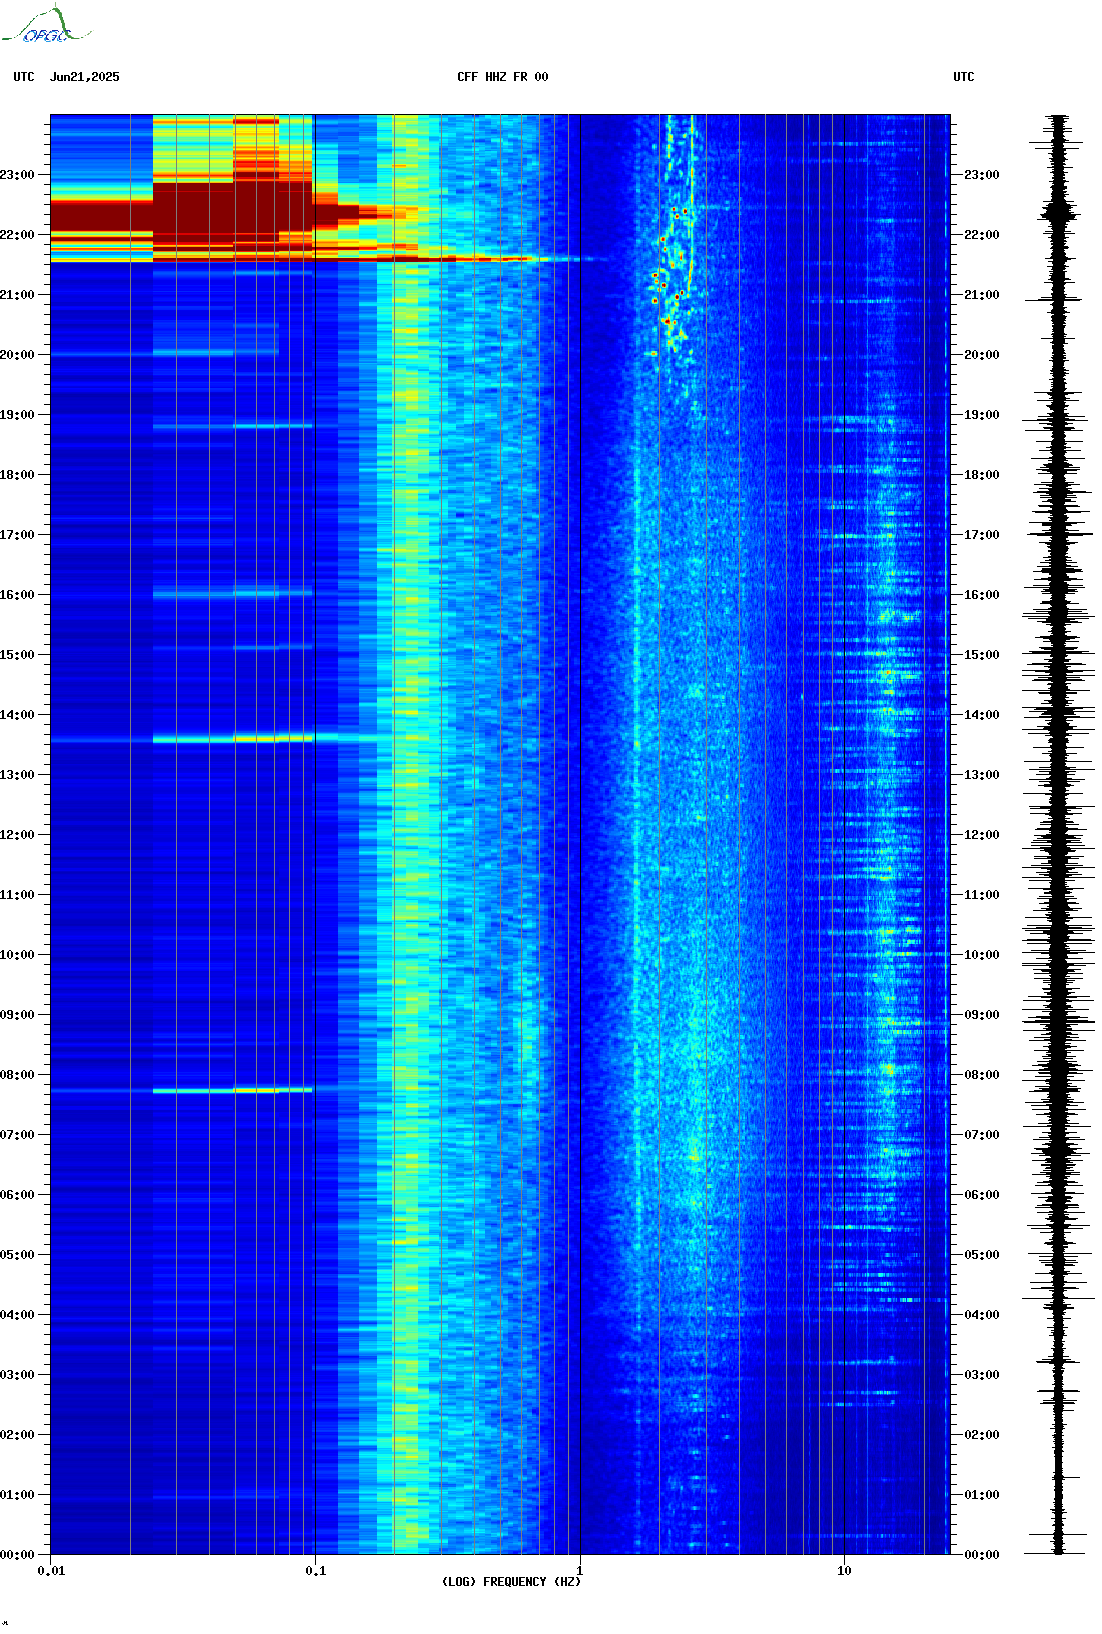The width and height of the screenshot is (1102, 1634).
Task: Click 07:00 on the left time axis
Action: coord(17,1135)
